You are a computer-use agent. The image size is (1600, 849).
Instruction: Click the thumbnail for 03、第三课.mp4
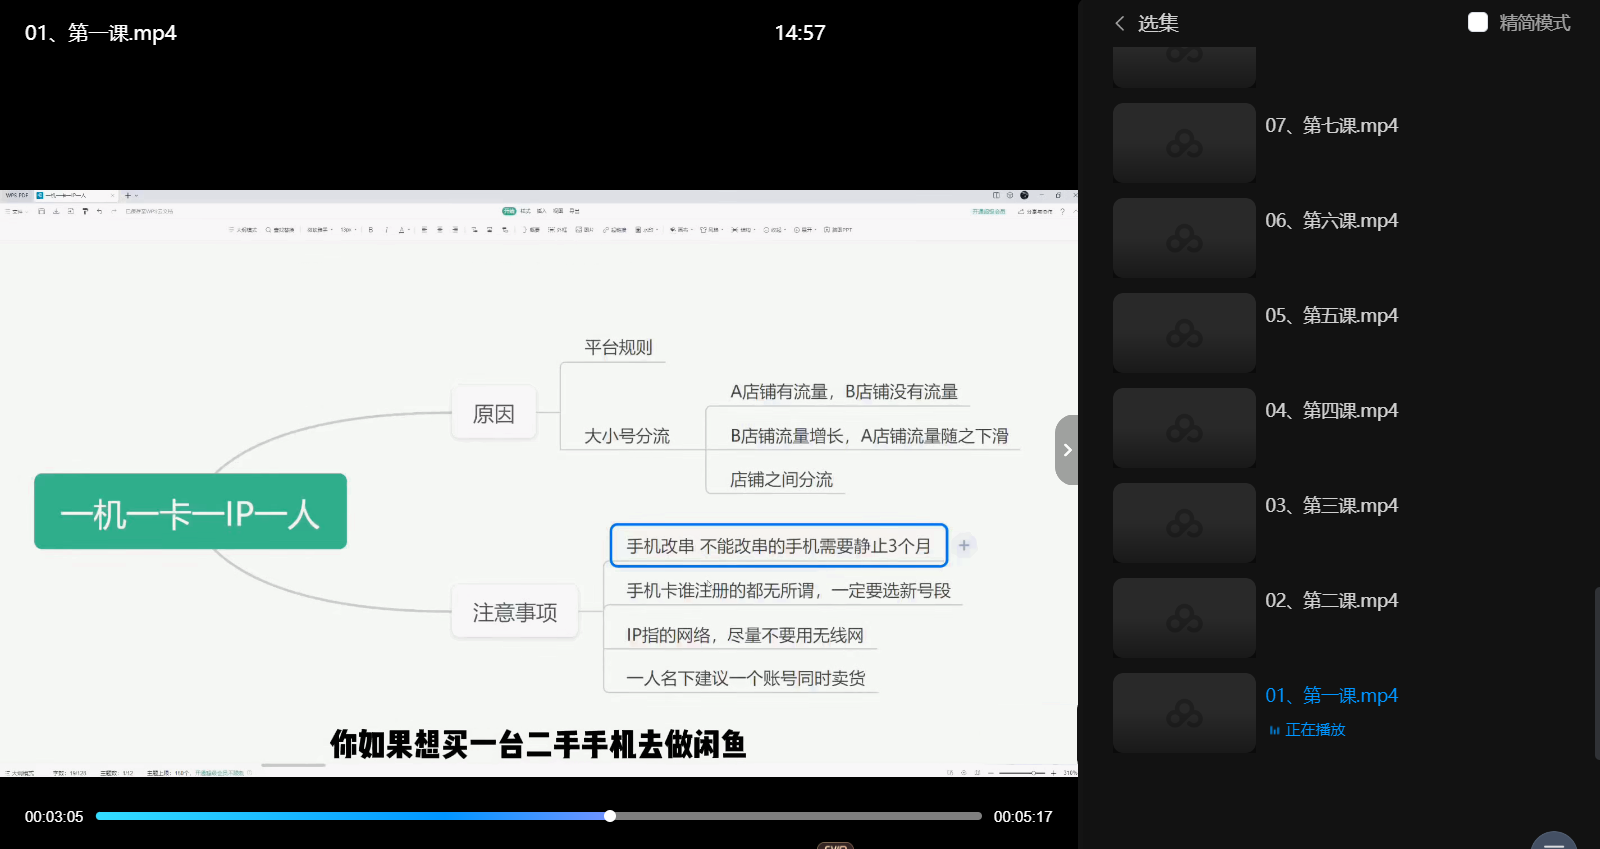tap(1184, 523)
